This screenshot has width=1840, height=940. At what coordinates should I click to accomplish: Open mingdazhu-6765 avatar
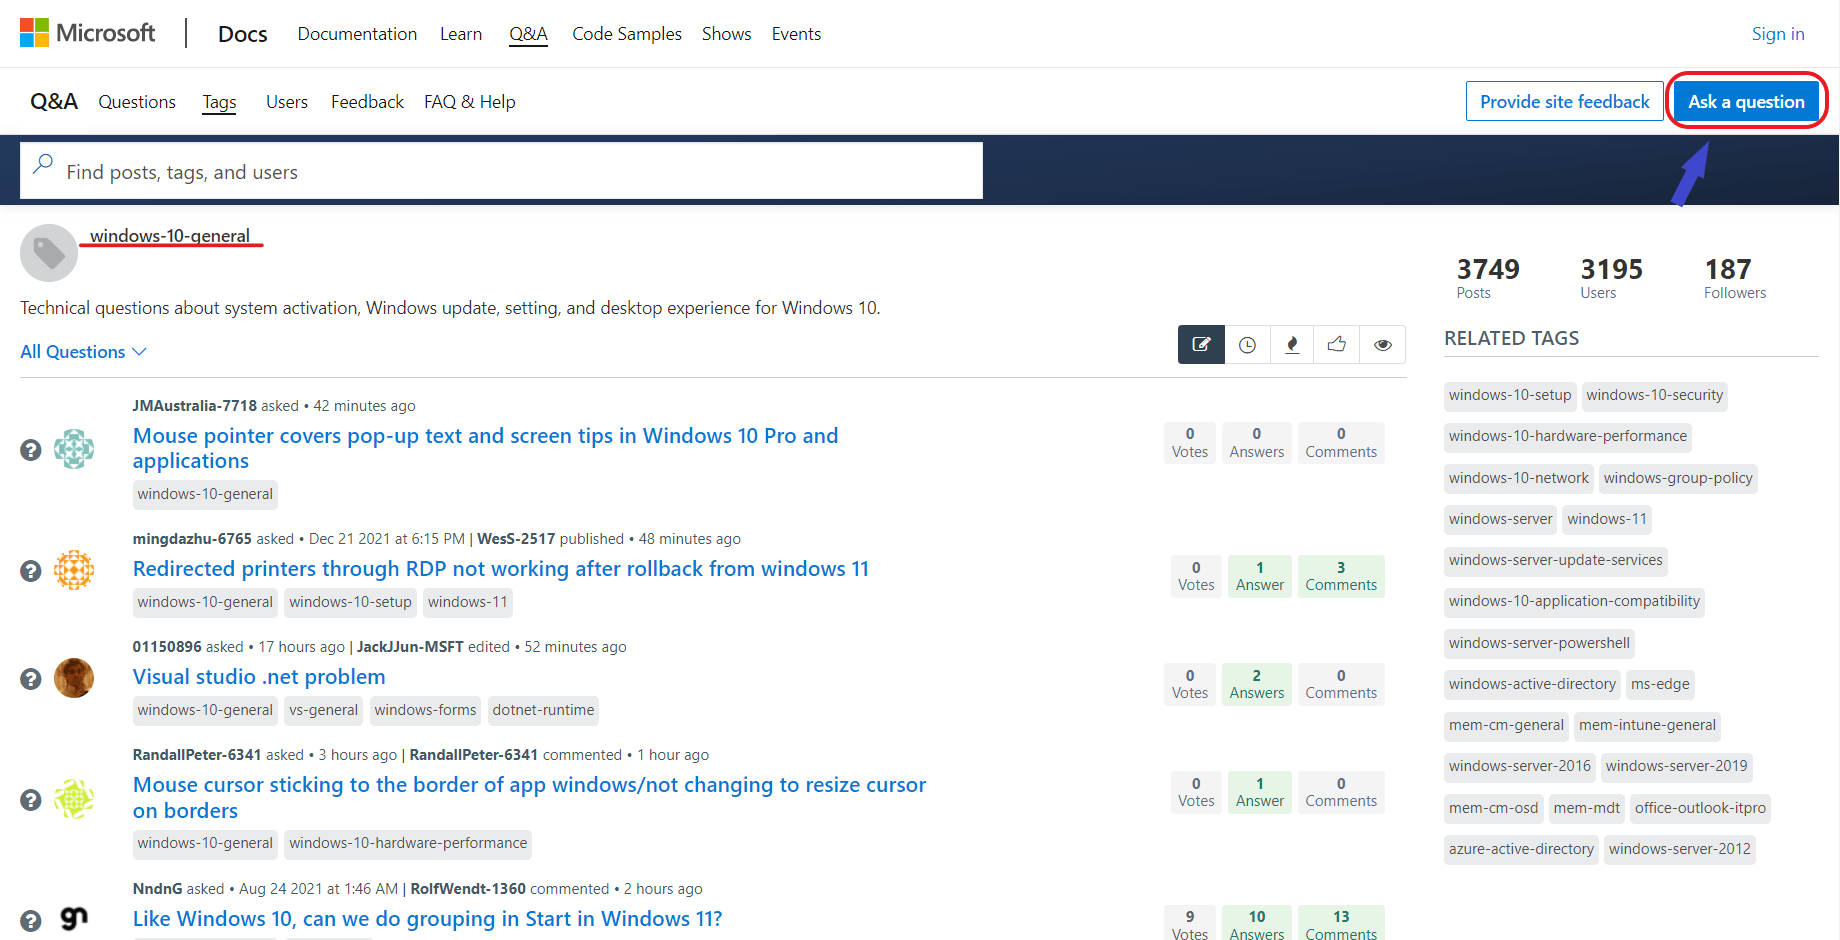click(74, 570)
